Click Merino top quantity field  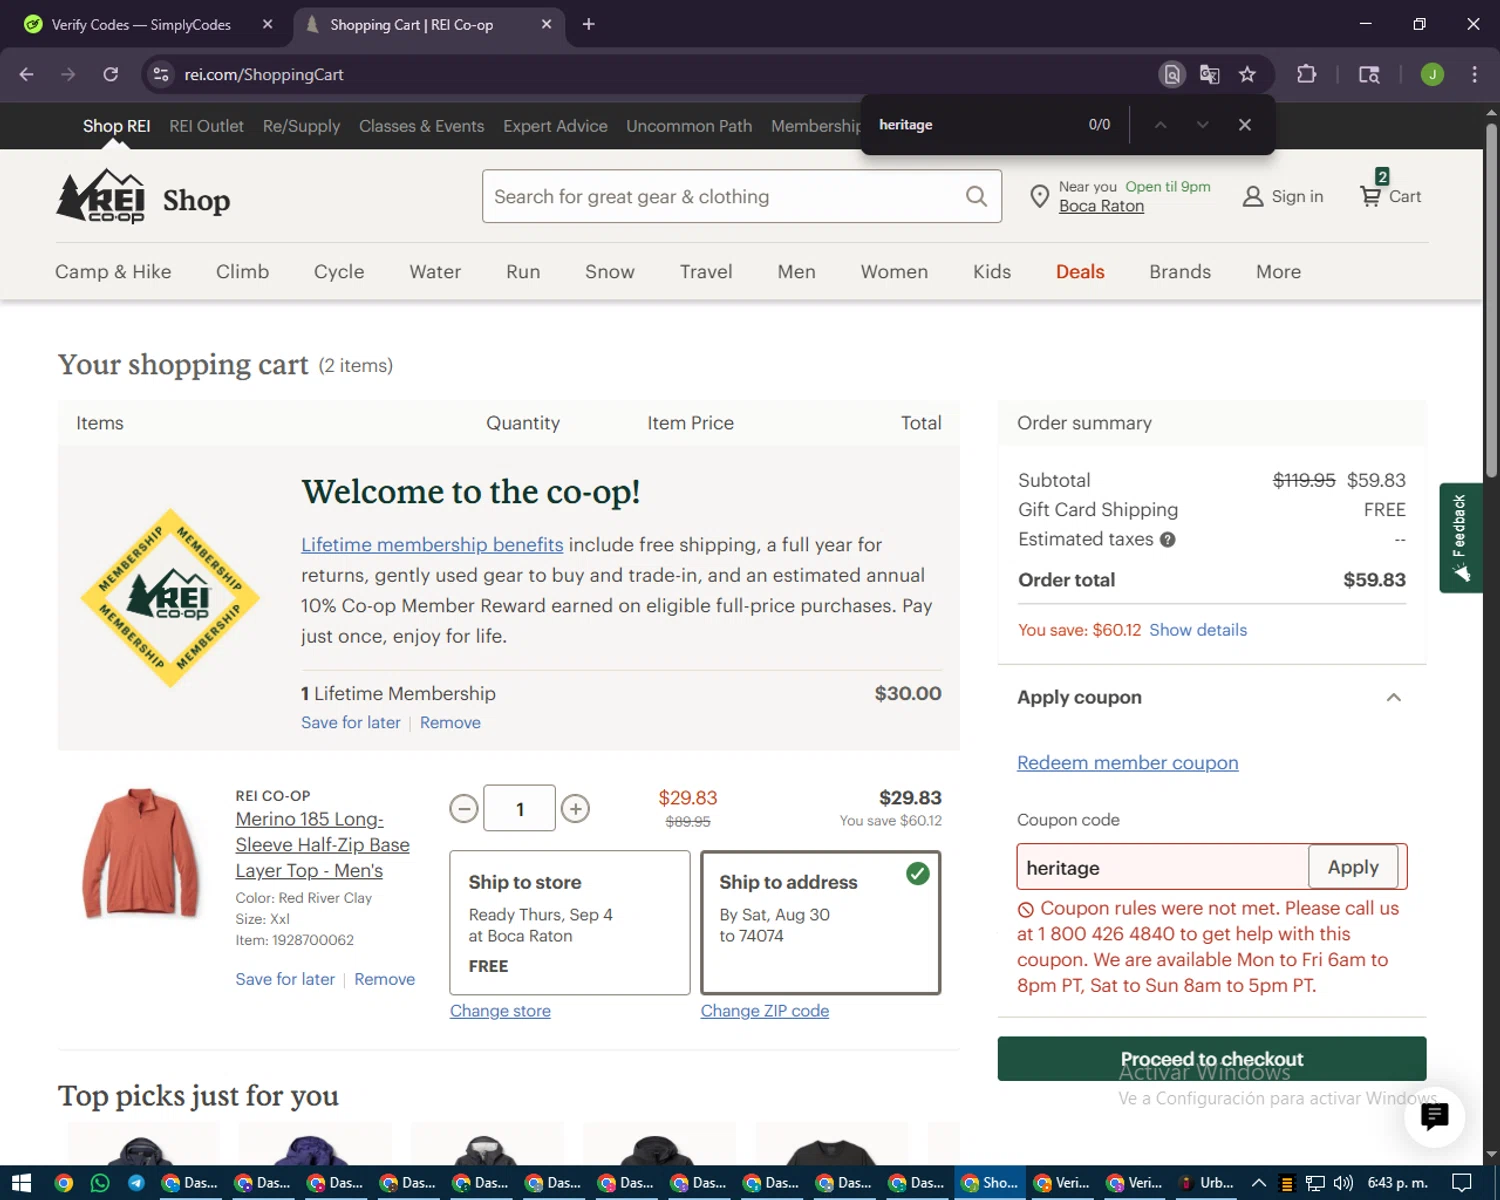[519, 808]
